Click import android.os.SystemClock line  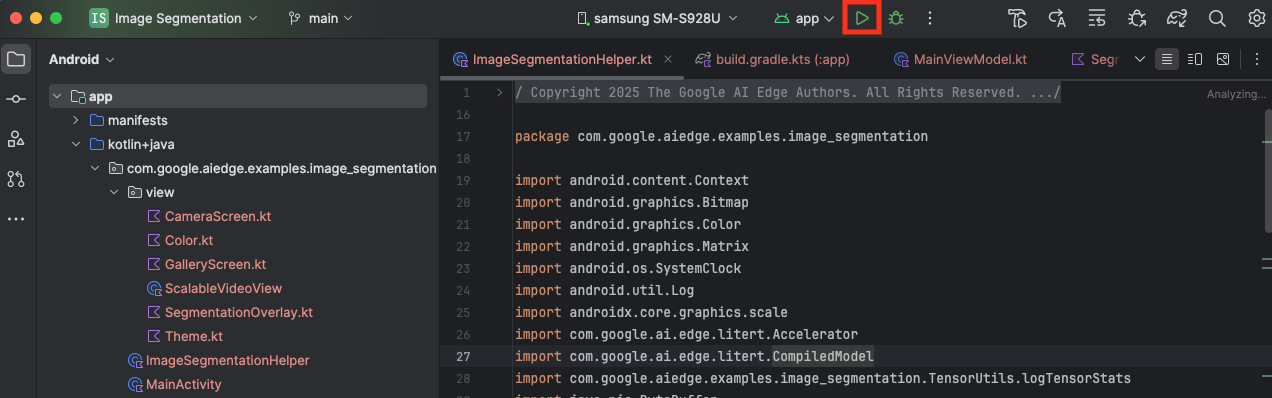point(628,268)
